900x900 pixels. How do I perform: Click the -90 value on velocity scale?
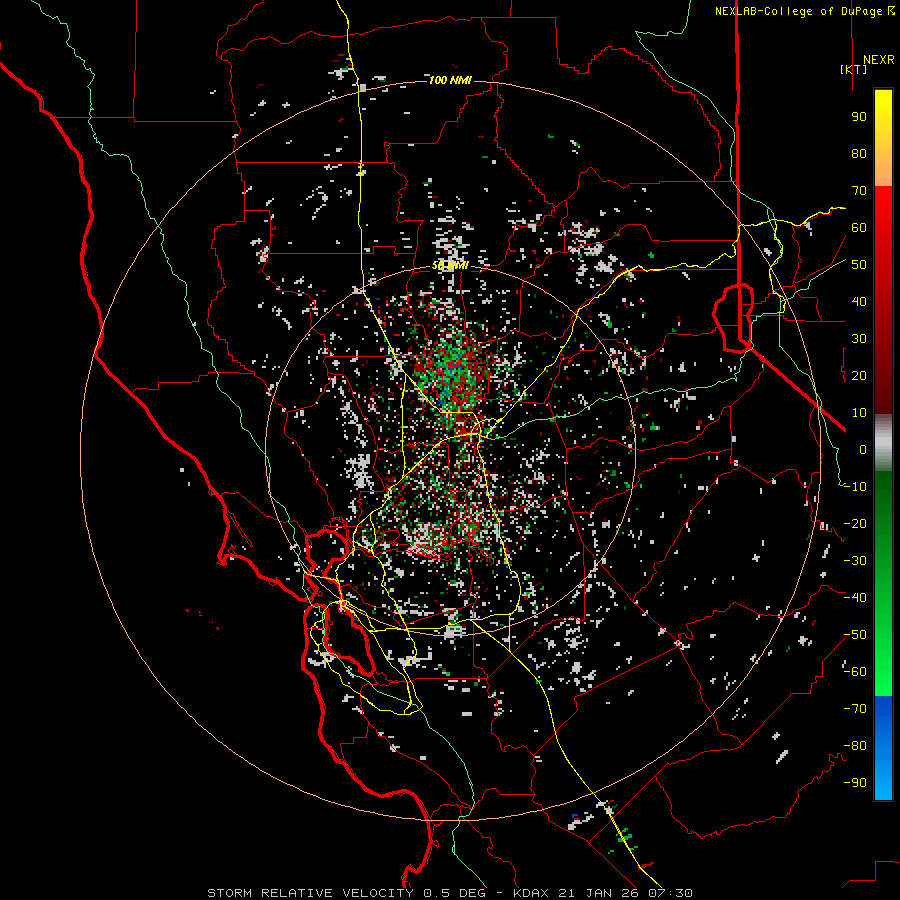tap(855, 783)
